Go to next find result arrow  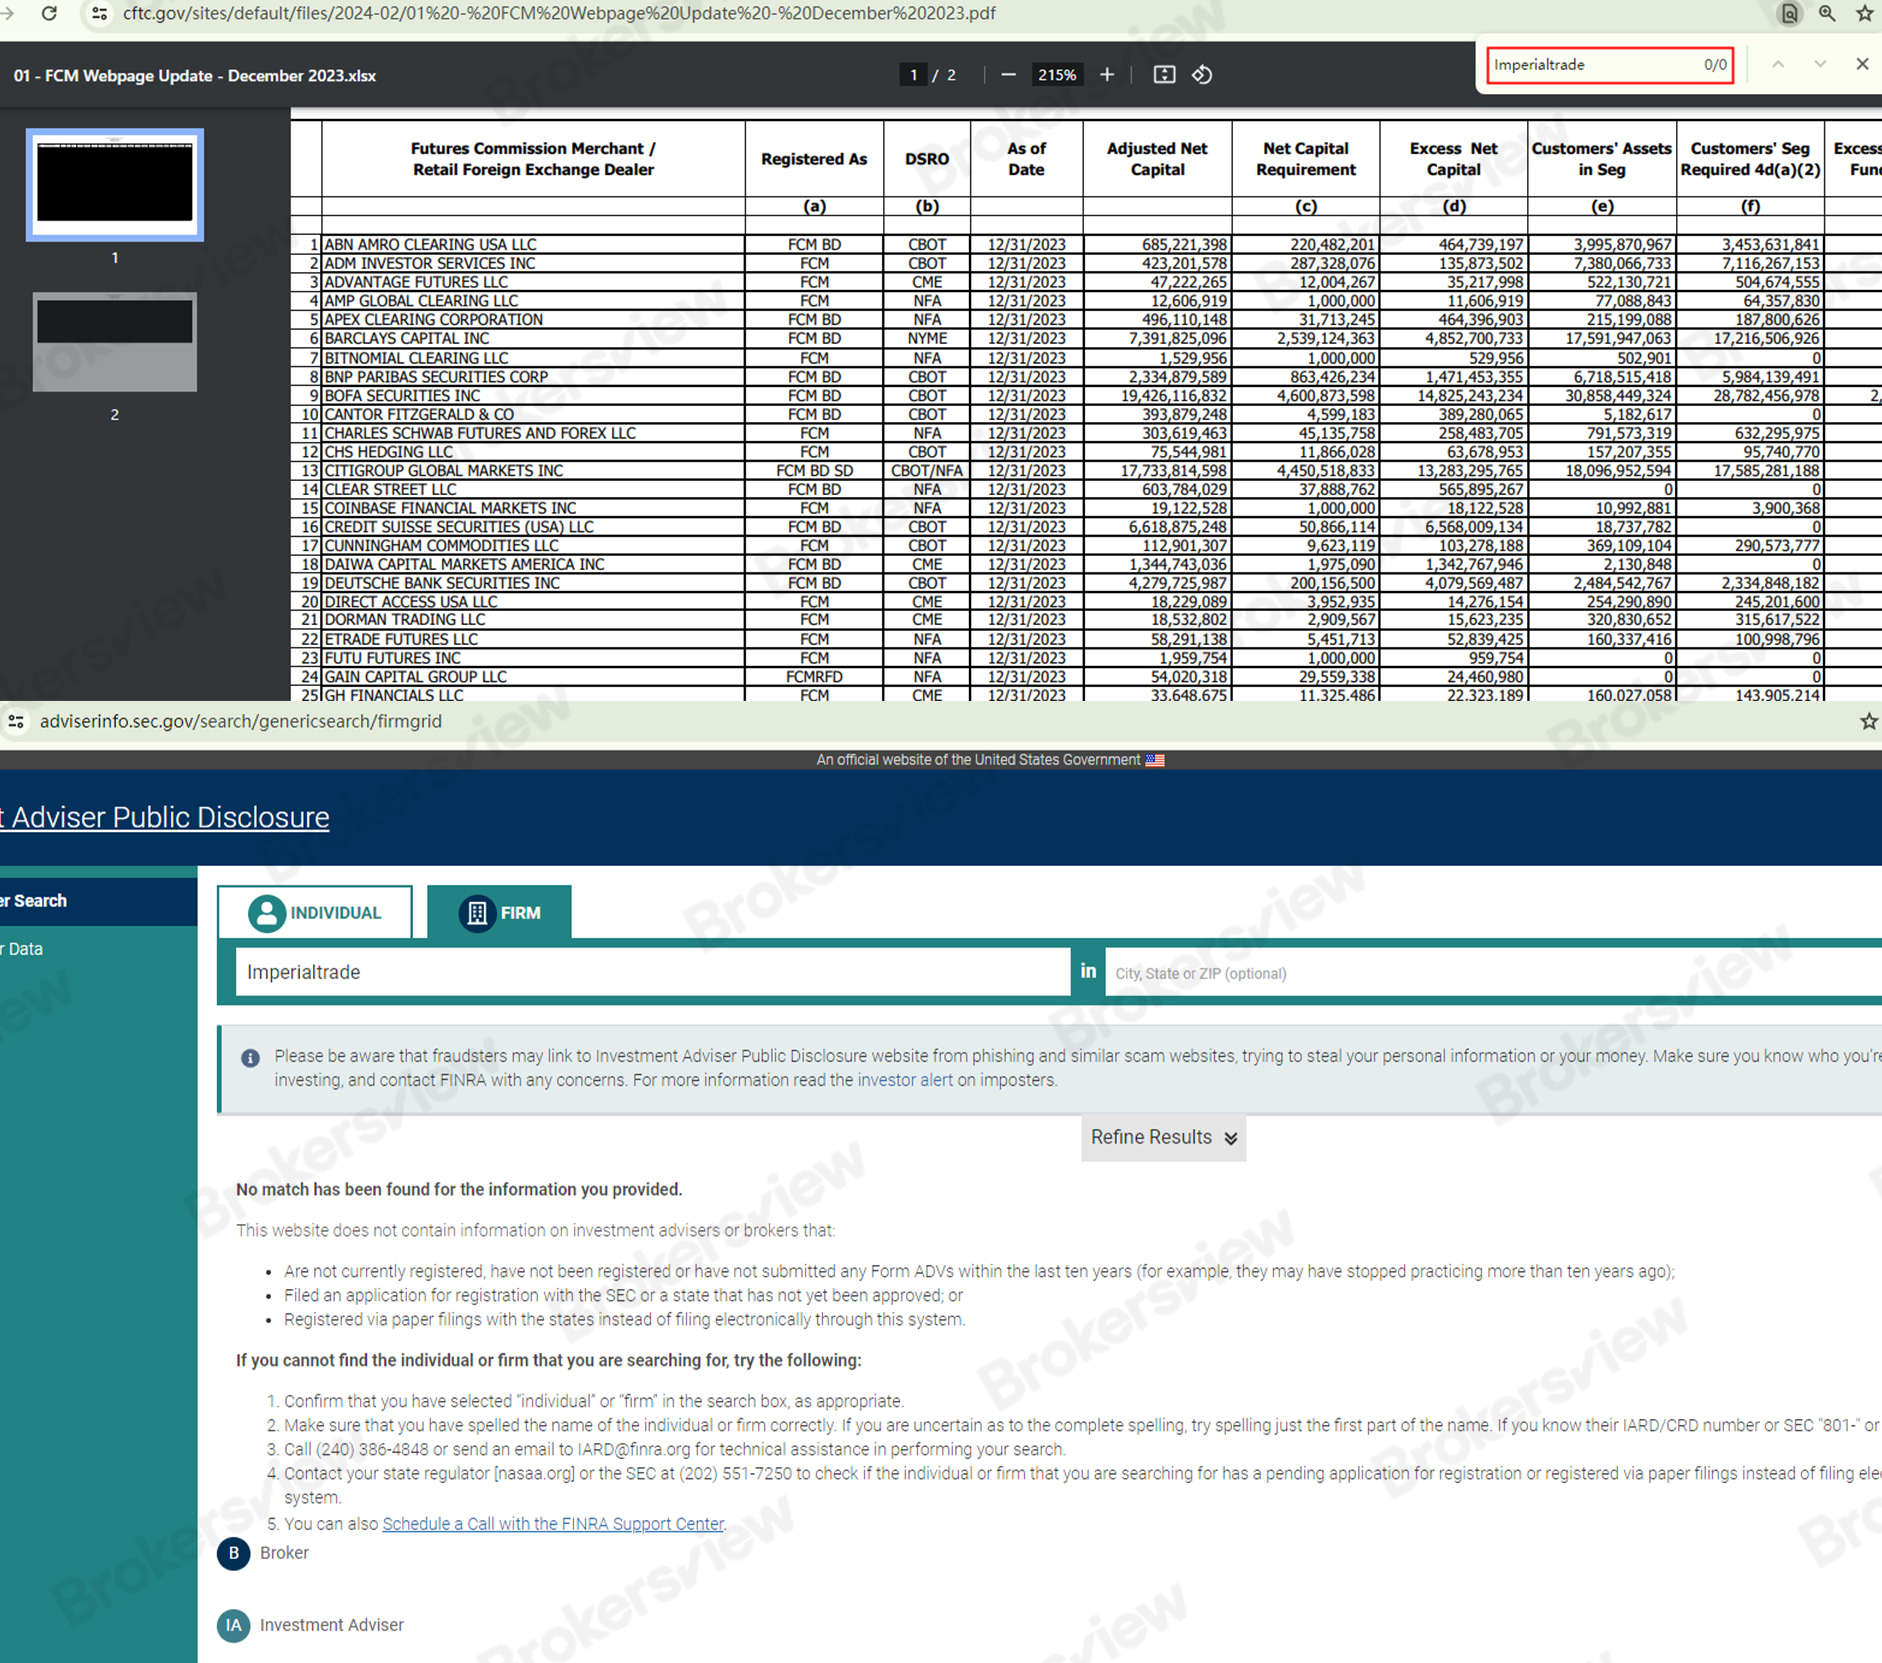tap(1820, 64)
